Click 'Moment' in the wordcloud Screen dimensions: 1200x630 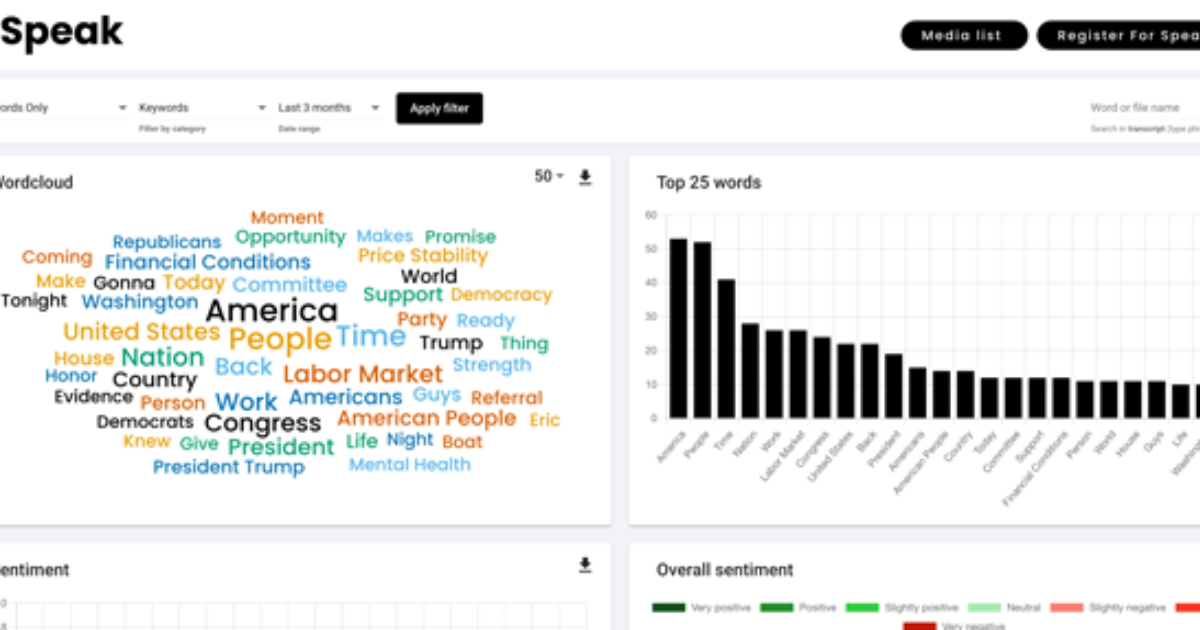click(x=287, y=217)
